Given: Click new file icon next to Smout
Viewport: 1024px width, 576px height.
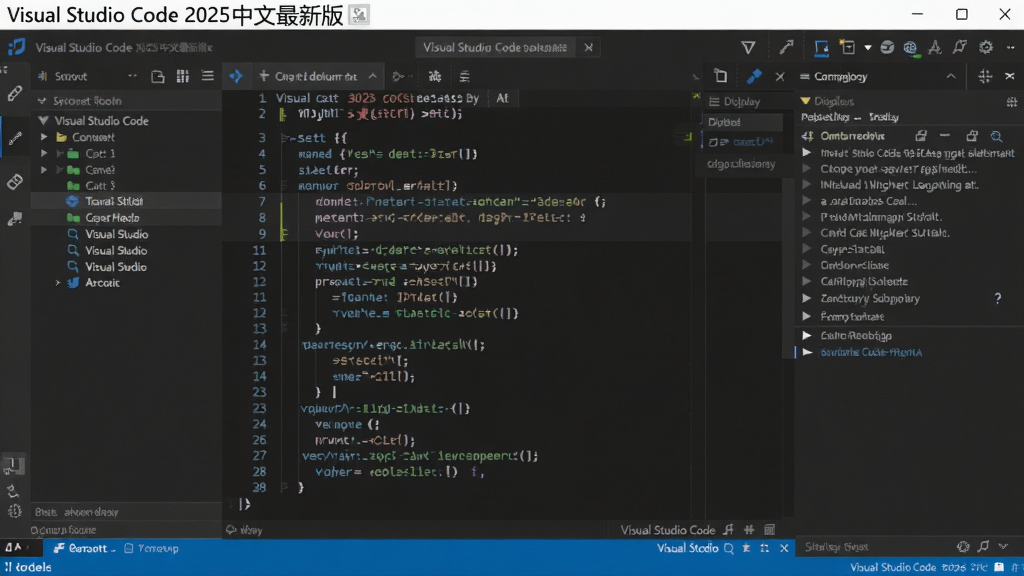Looking at the screenshot, I should (157, 76).
